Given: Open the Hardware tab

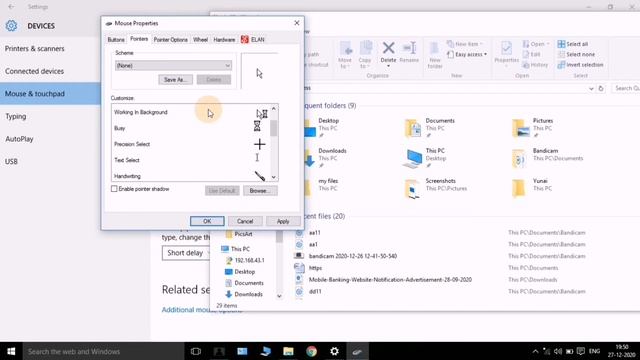Looking at the screenshot, I should (224, 40).
